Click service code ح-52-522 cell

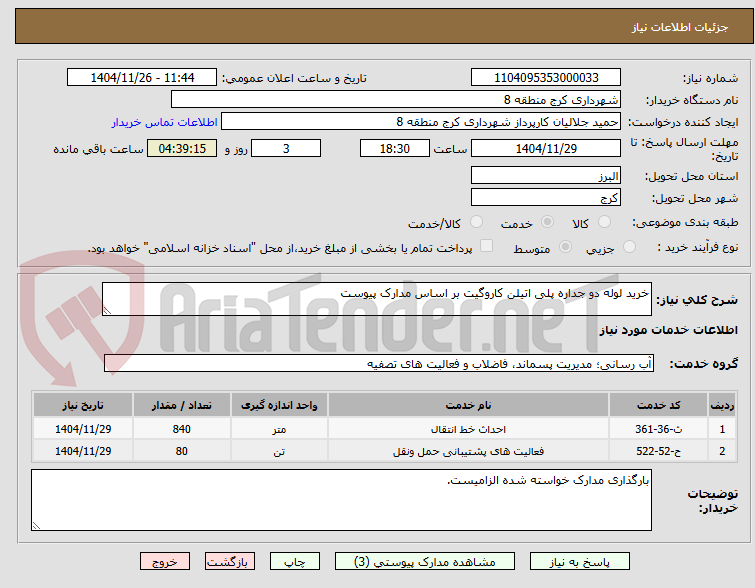point(658,451)
